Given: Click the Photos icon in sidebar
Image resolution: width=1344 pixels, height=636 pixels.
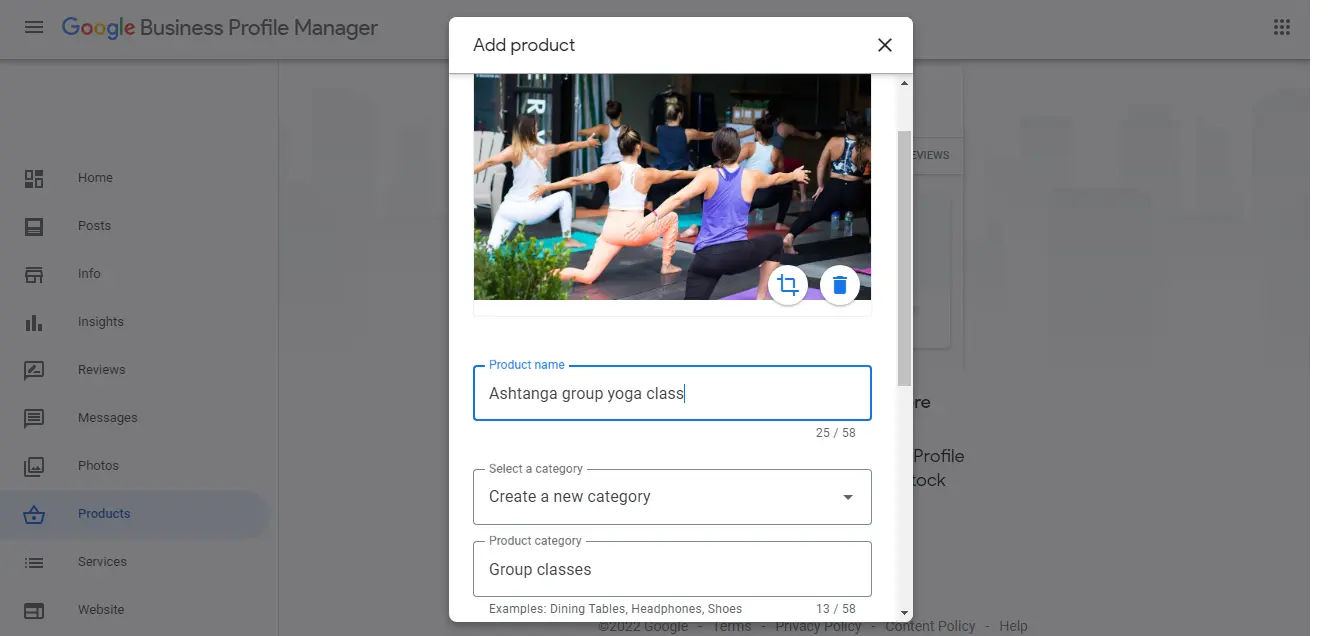Looking at the screenshot, I should click(34, 466).
